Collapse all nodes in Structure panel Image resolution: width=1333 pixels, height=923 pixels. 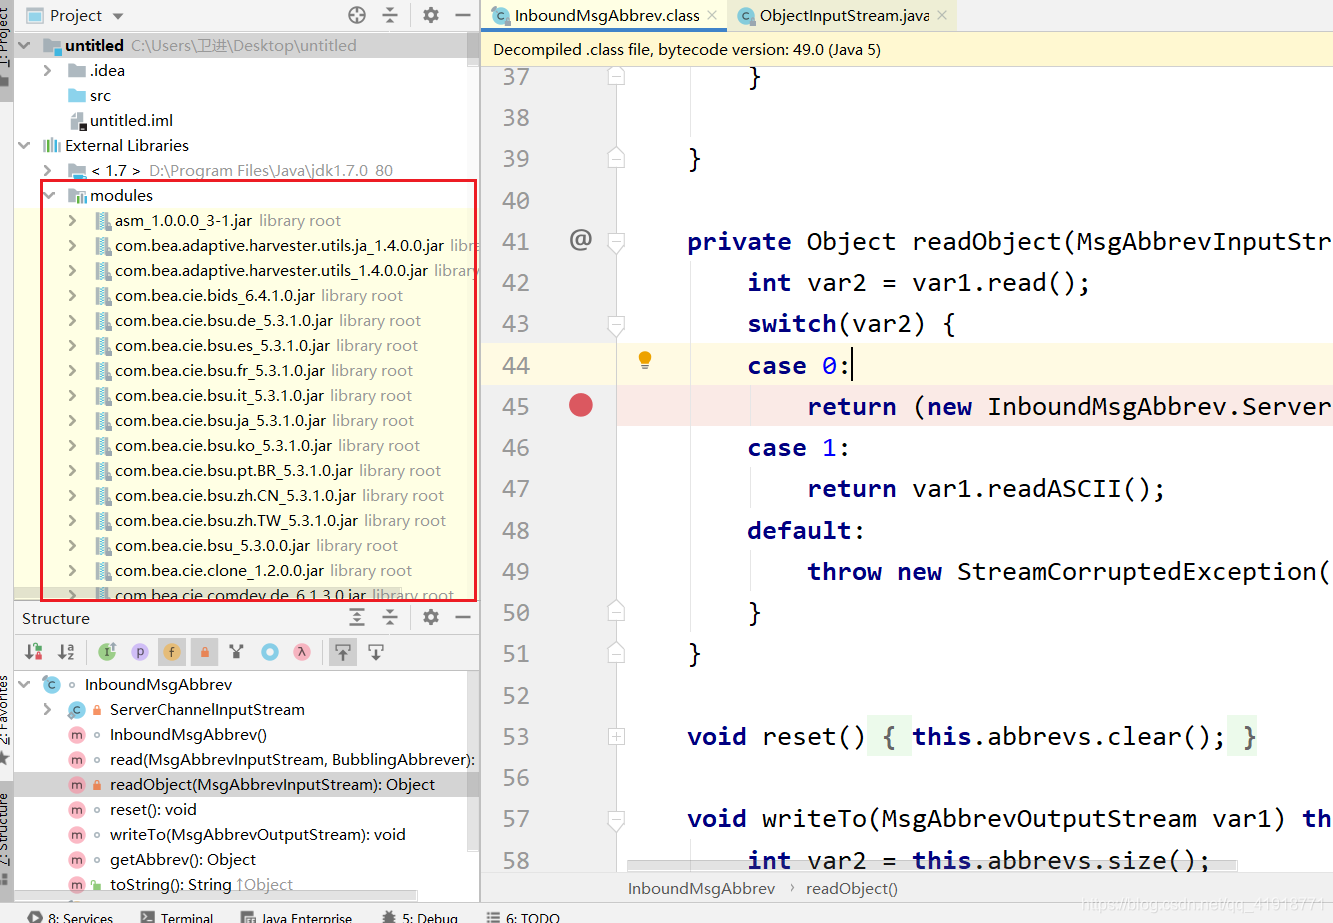coord(390,618)
